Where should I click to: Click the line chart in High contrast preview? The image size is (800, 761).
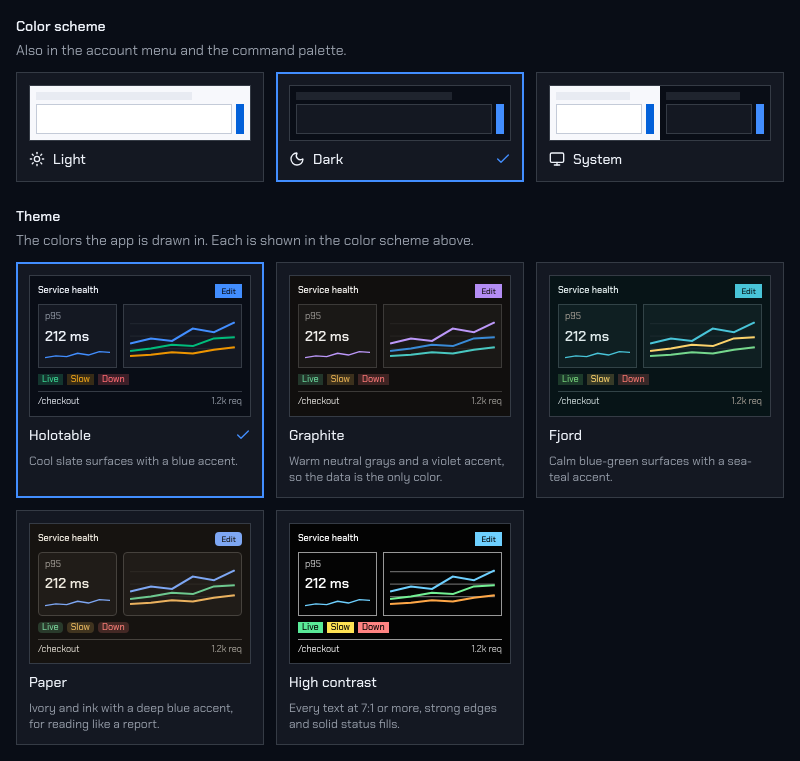pos(442,584)
